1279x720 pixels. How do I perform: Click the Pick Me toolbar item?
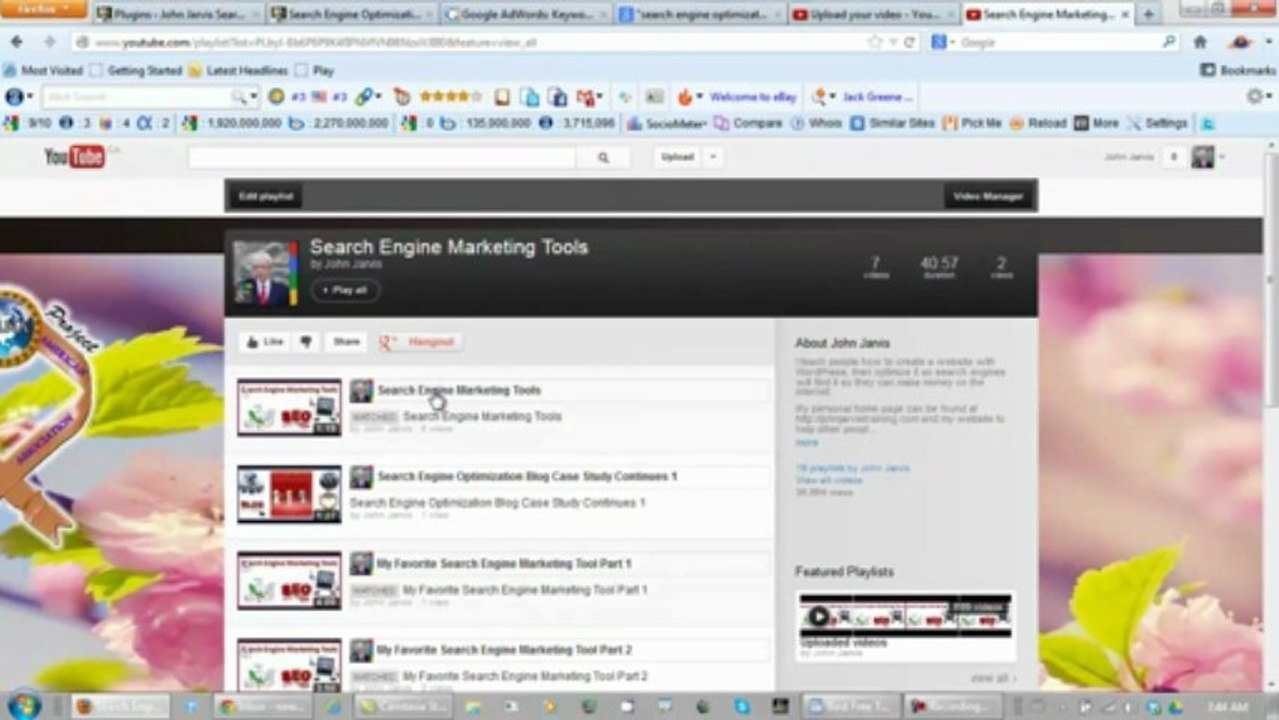coord(972,123)
